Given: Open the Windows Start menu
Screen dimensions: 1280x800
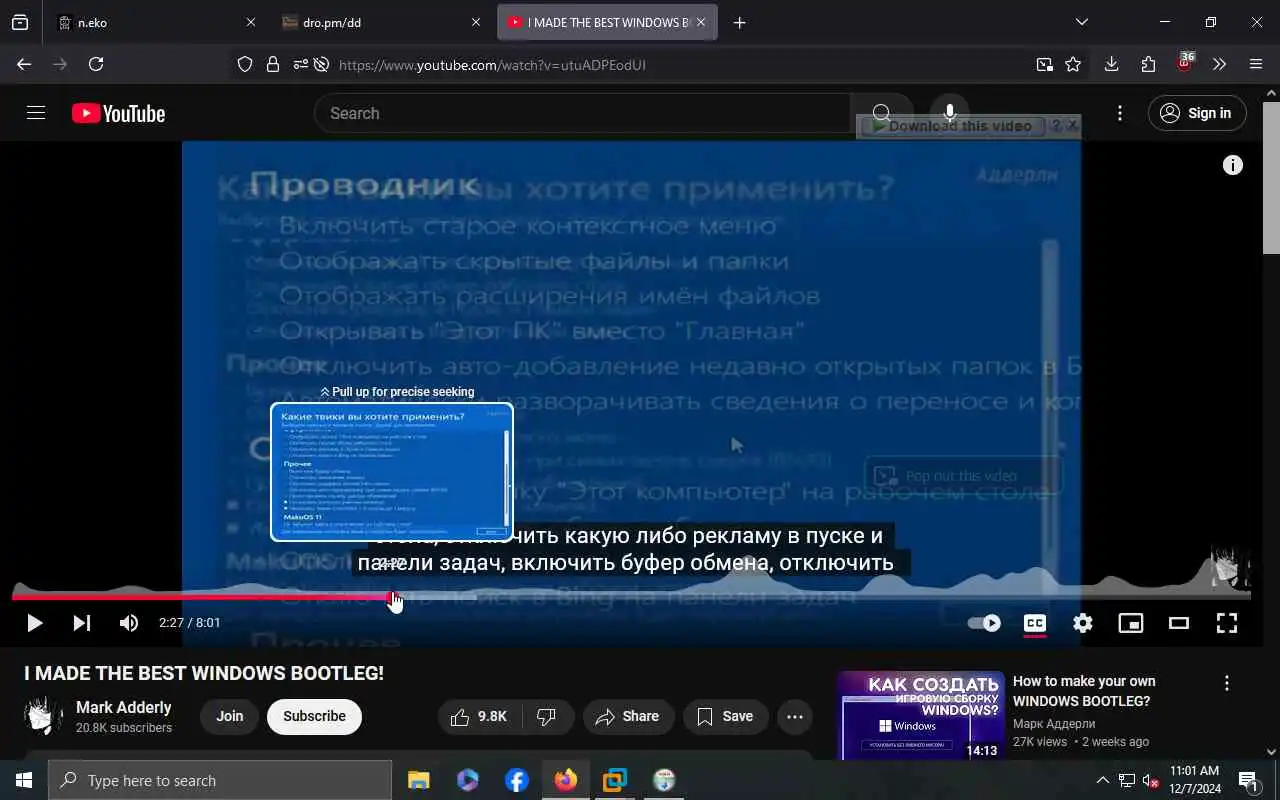Looking at the screenshot, I should pos(24,780).
